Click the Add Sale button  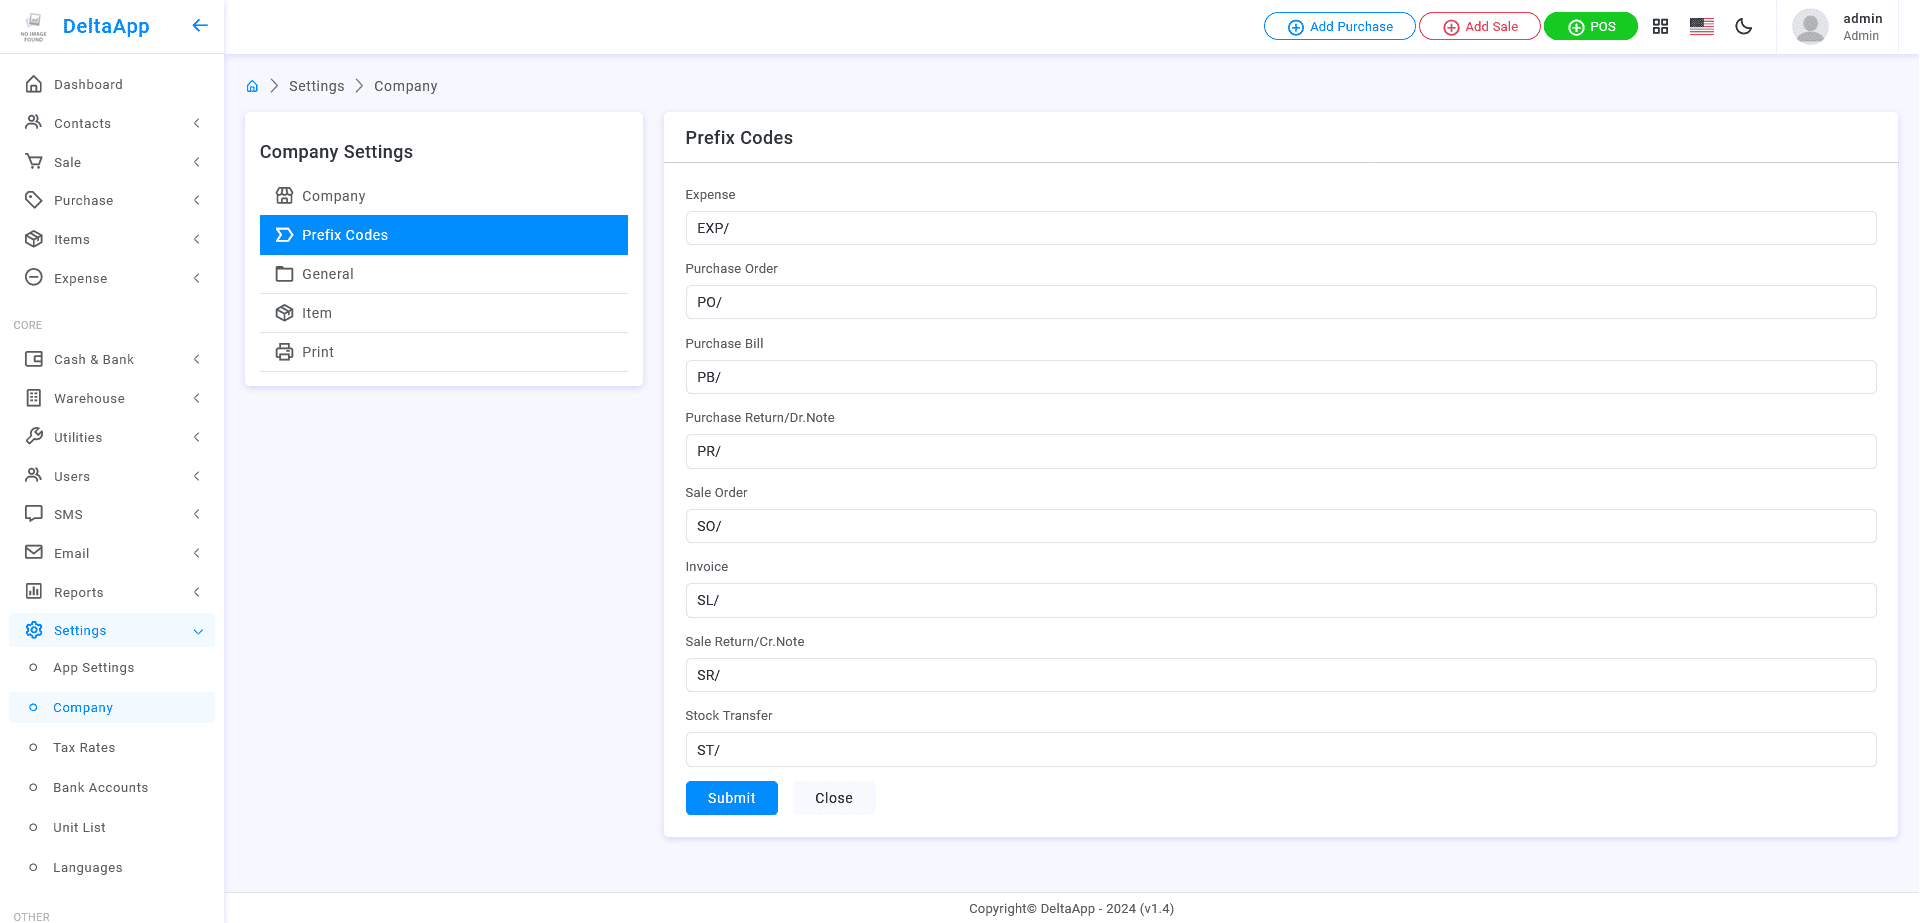(1480, 26)
